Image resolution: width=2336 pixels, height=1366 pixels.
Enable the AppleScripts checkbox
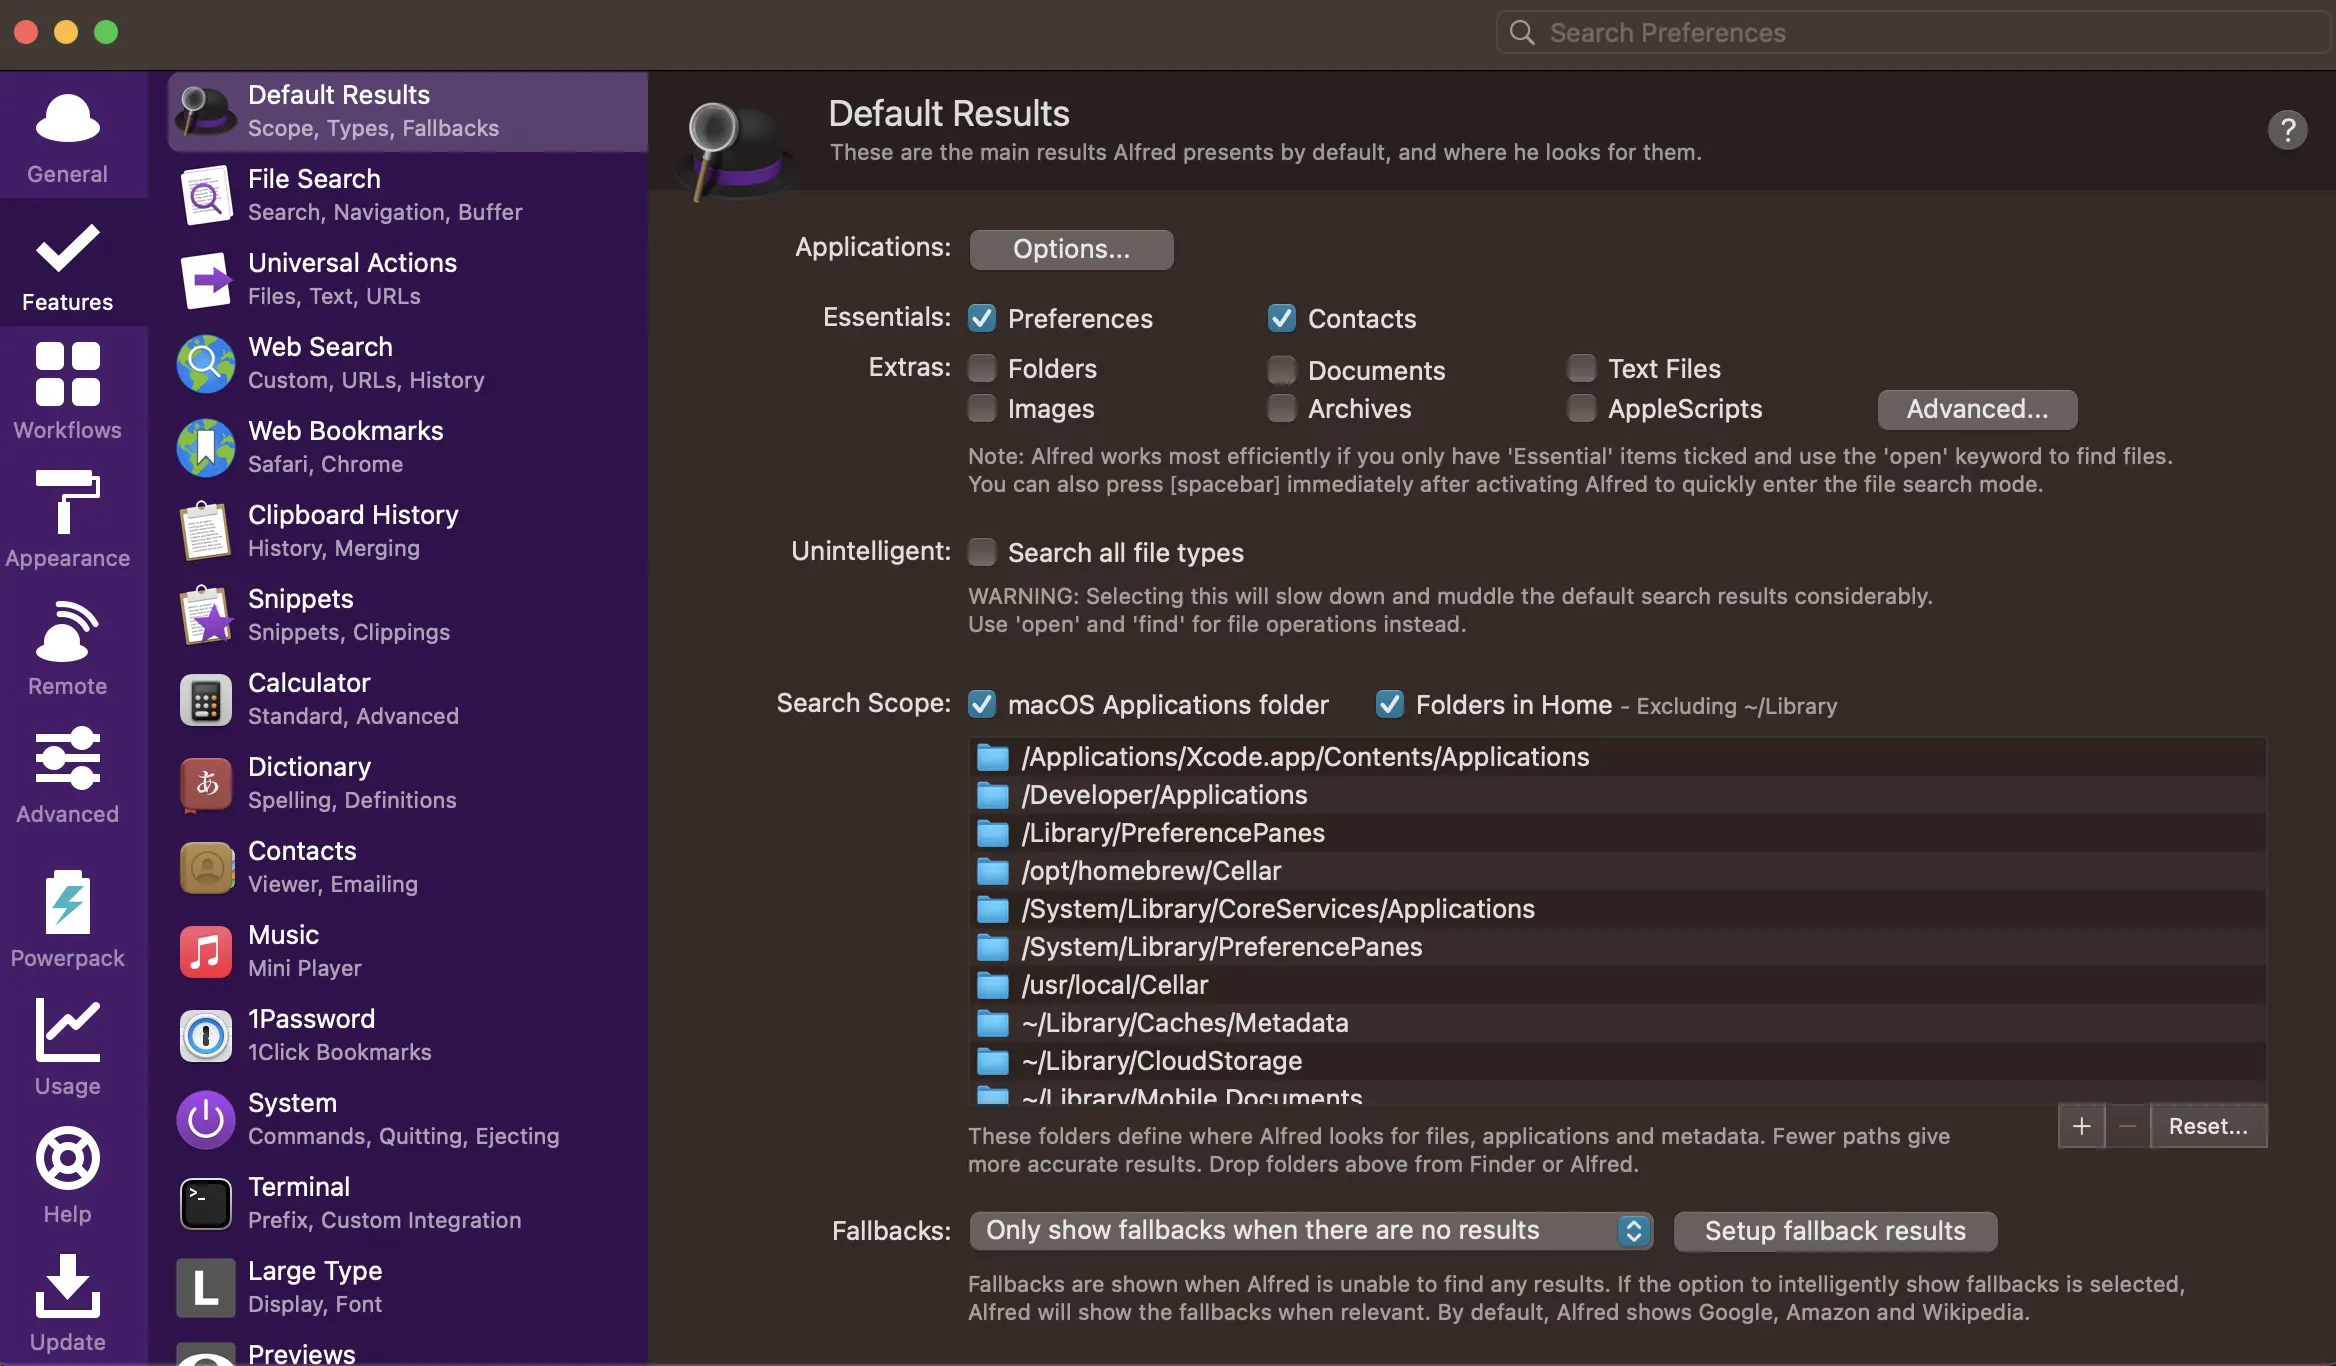coord(1582,408)
